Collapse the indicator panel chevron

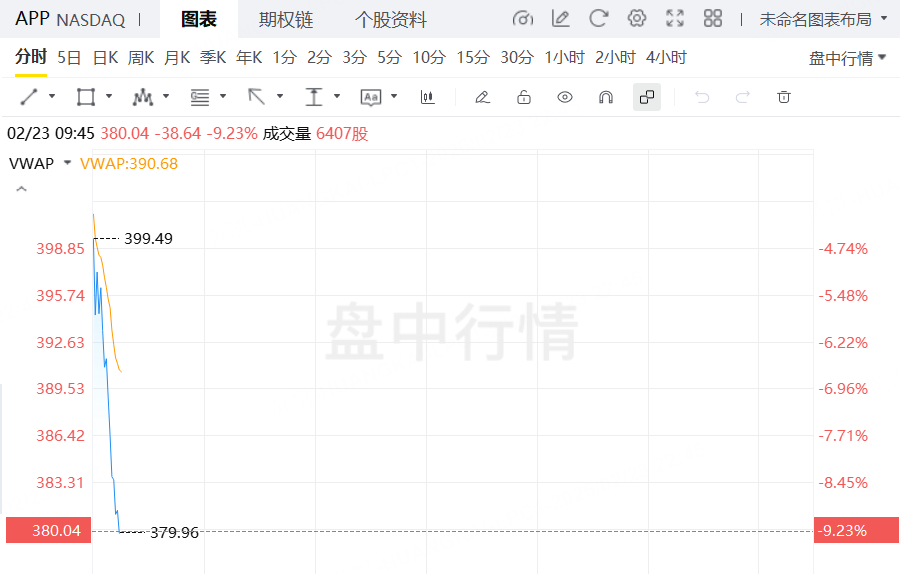click(x=21, y=189)
